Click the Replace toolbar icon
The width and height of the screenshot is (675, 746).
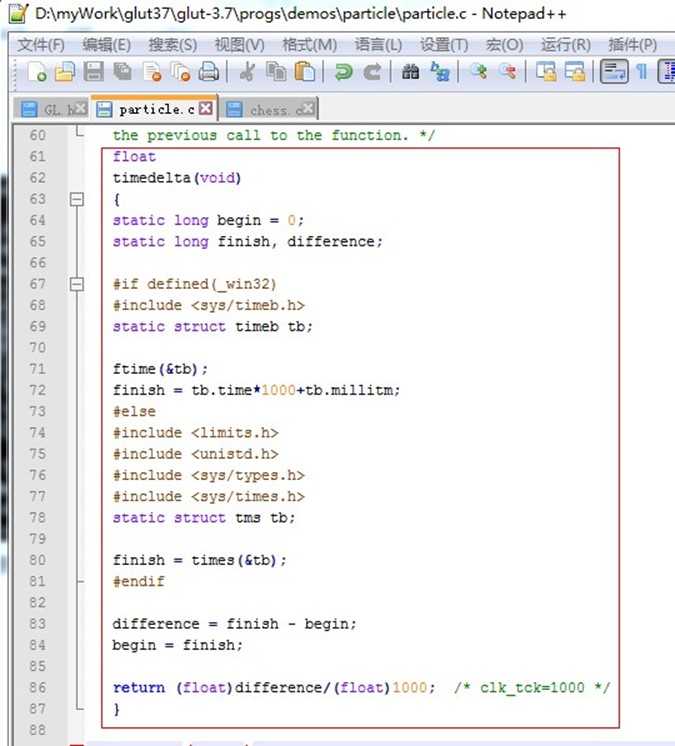(440, 72)
